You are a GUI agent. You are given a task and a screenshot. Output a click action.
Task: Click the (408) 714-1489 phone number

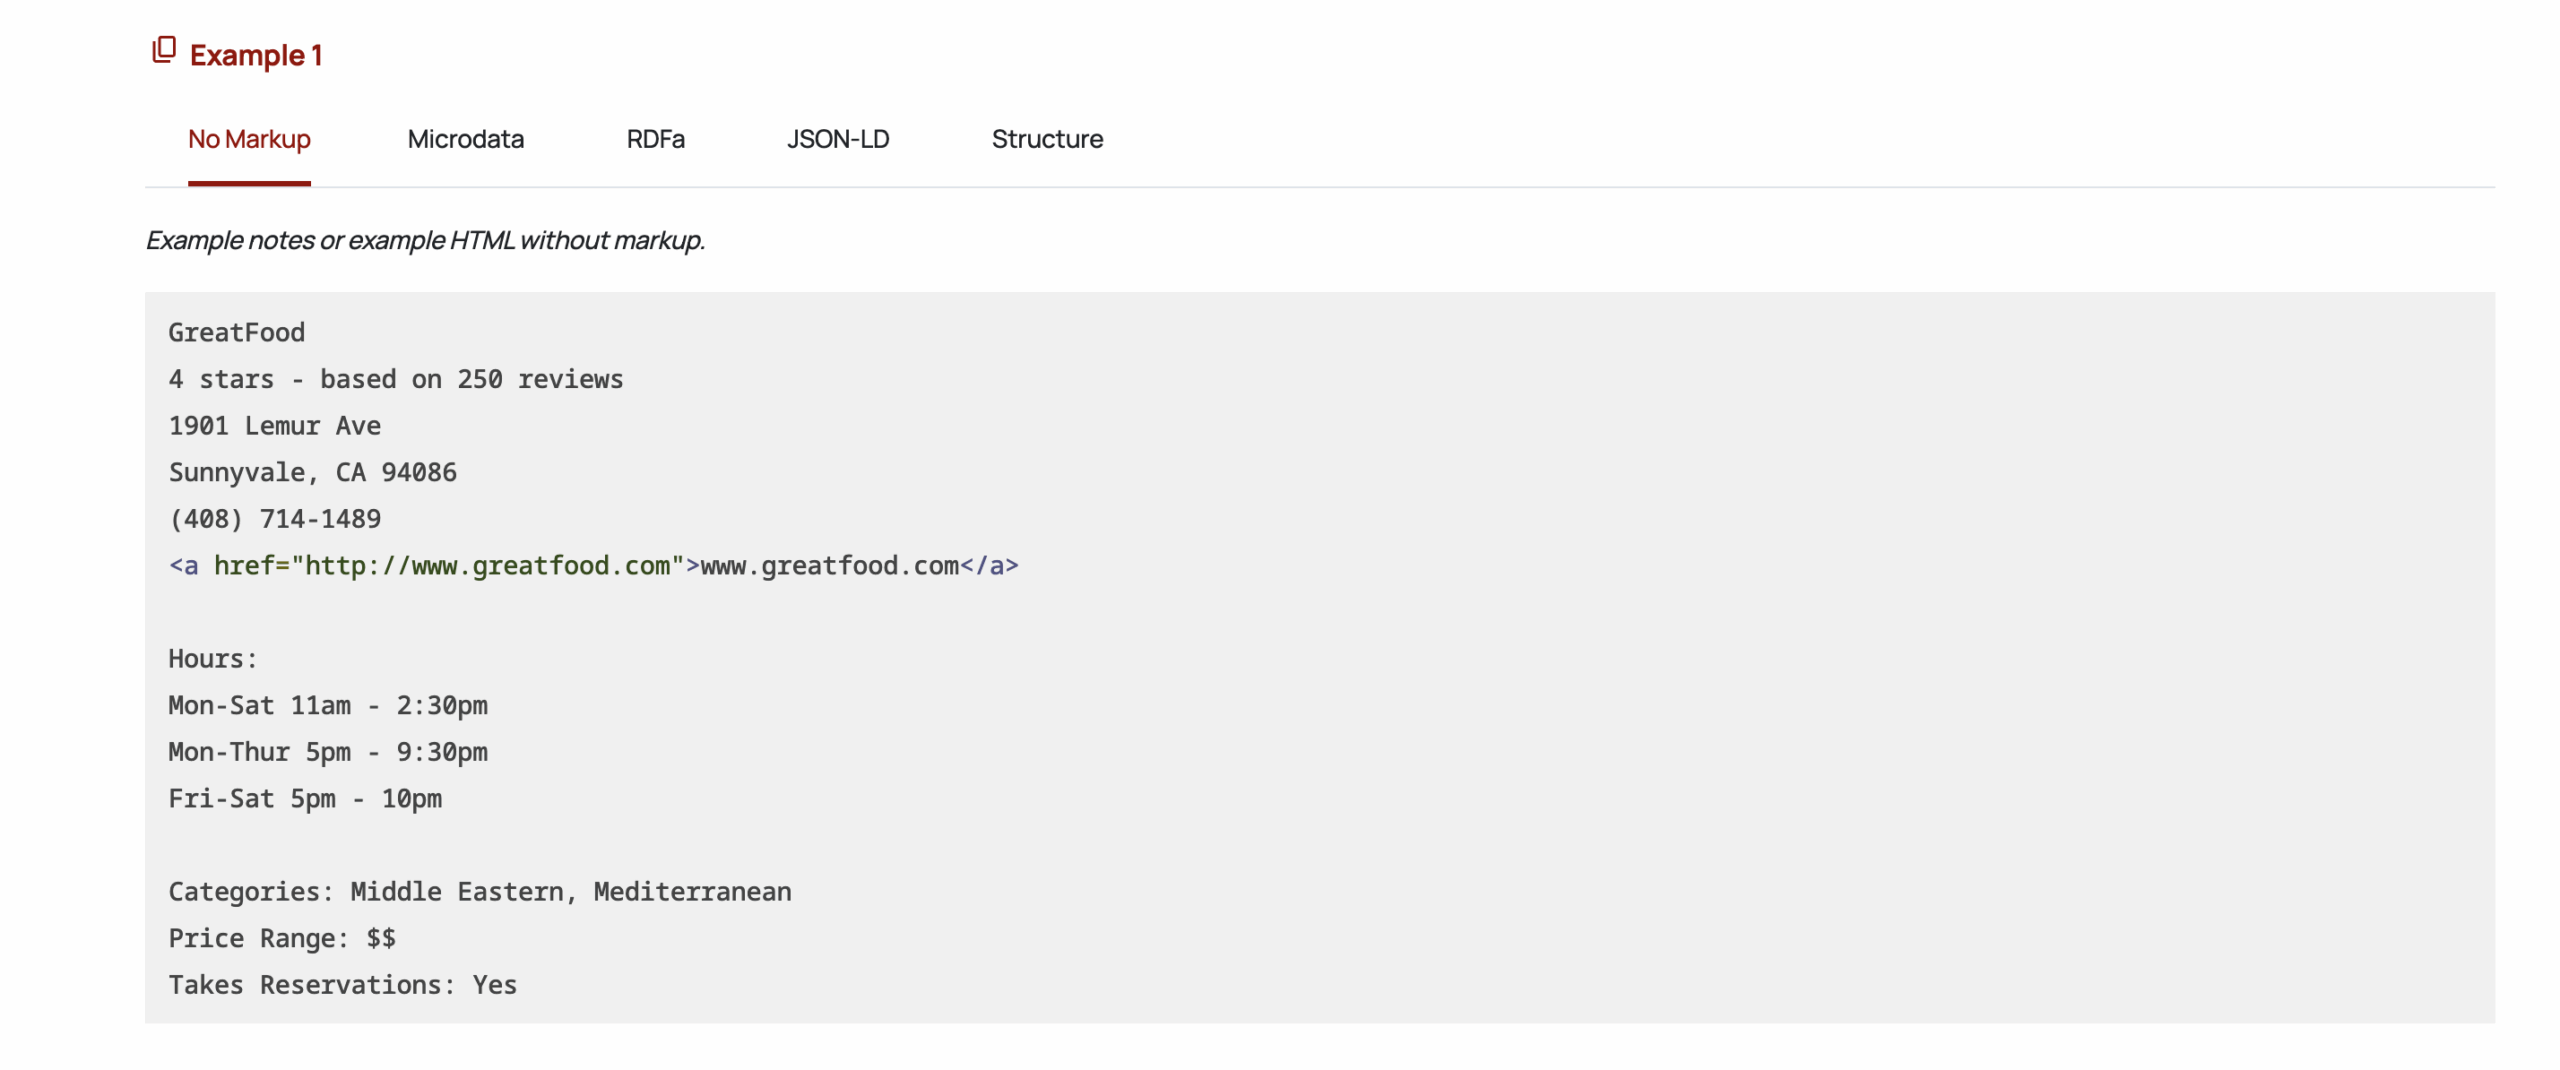(274, 519)
